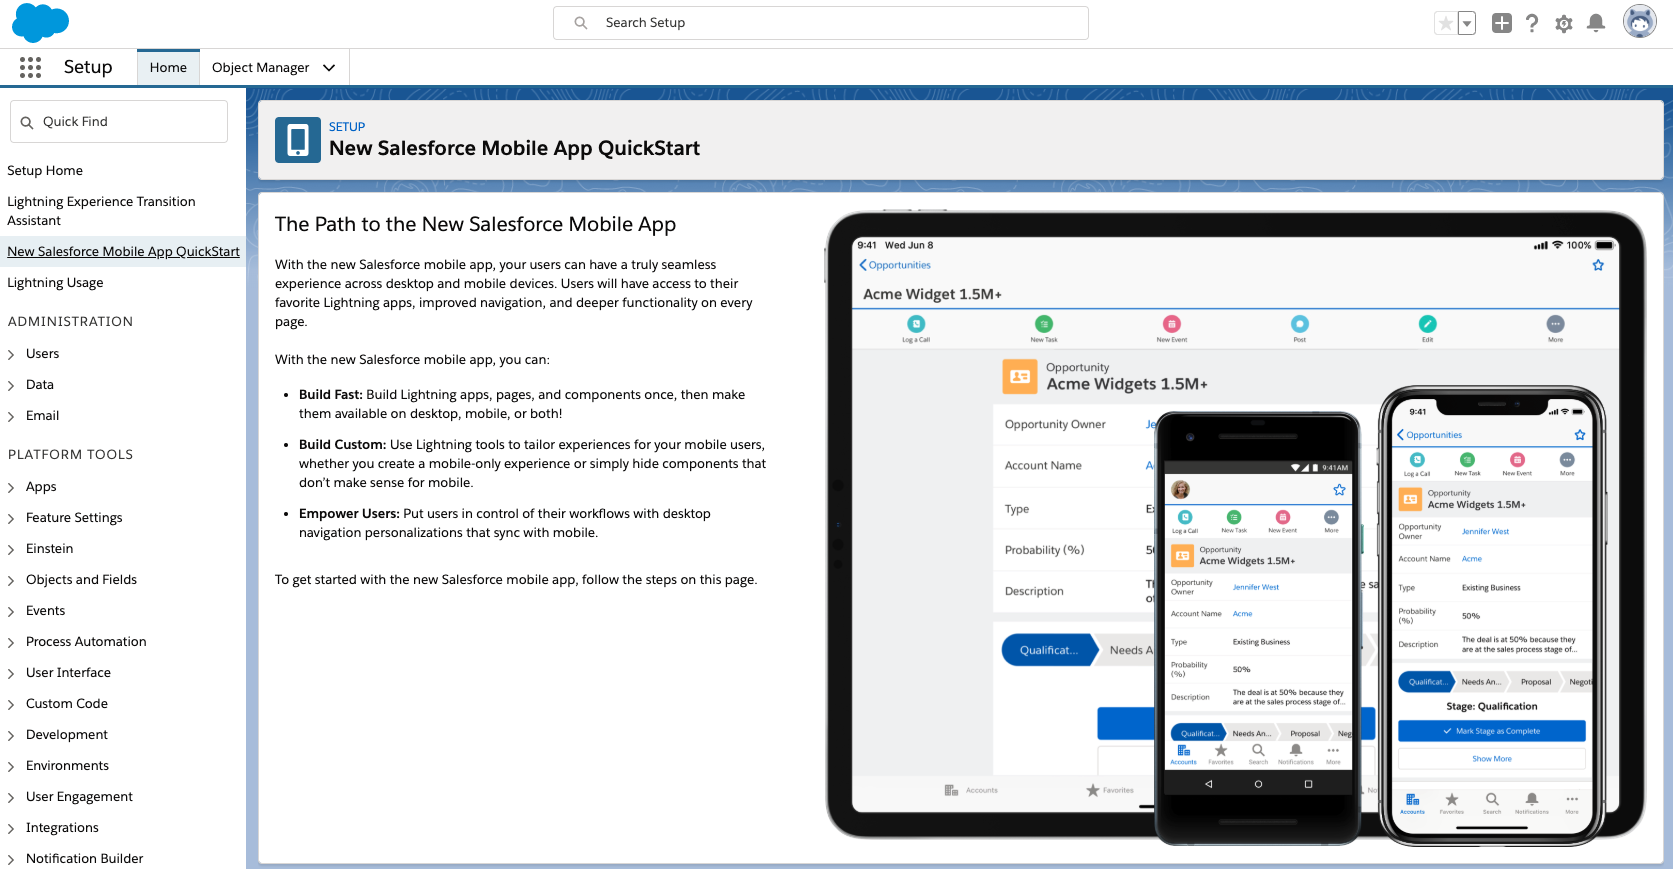Click the mobile phone icon beside the page title
This screenshot has height=869, width=1673.
click(x=298, y=140)
